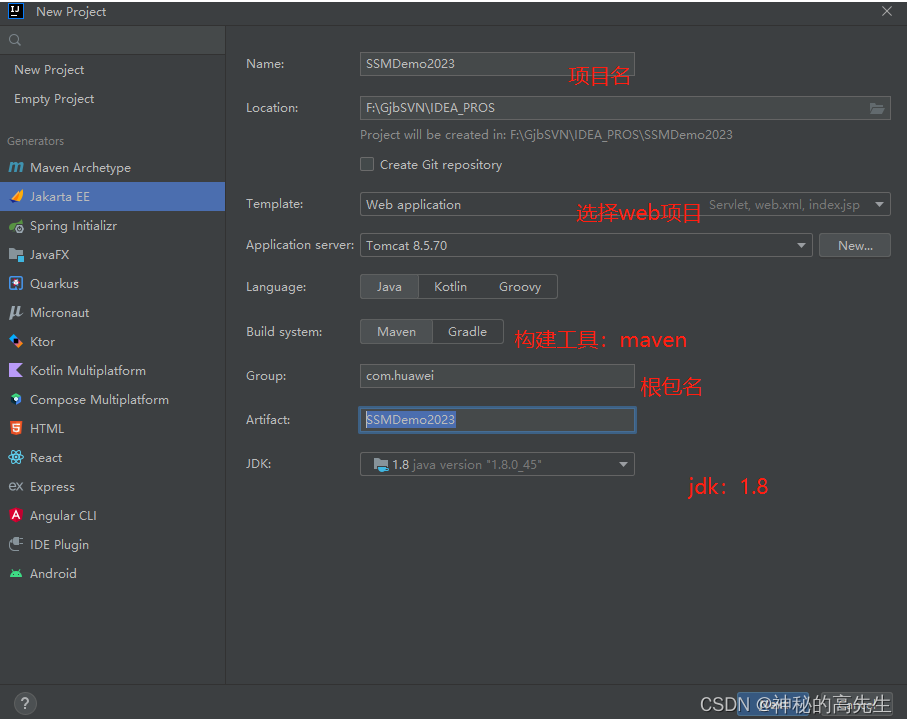Image resolution: width=908 pixels, height=724 pixels.
Task: Click the Angular CLI red icon
Action: 16,515
